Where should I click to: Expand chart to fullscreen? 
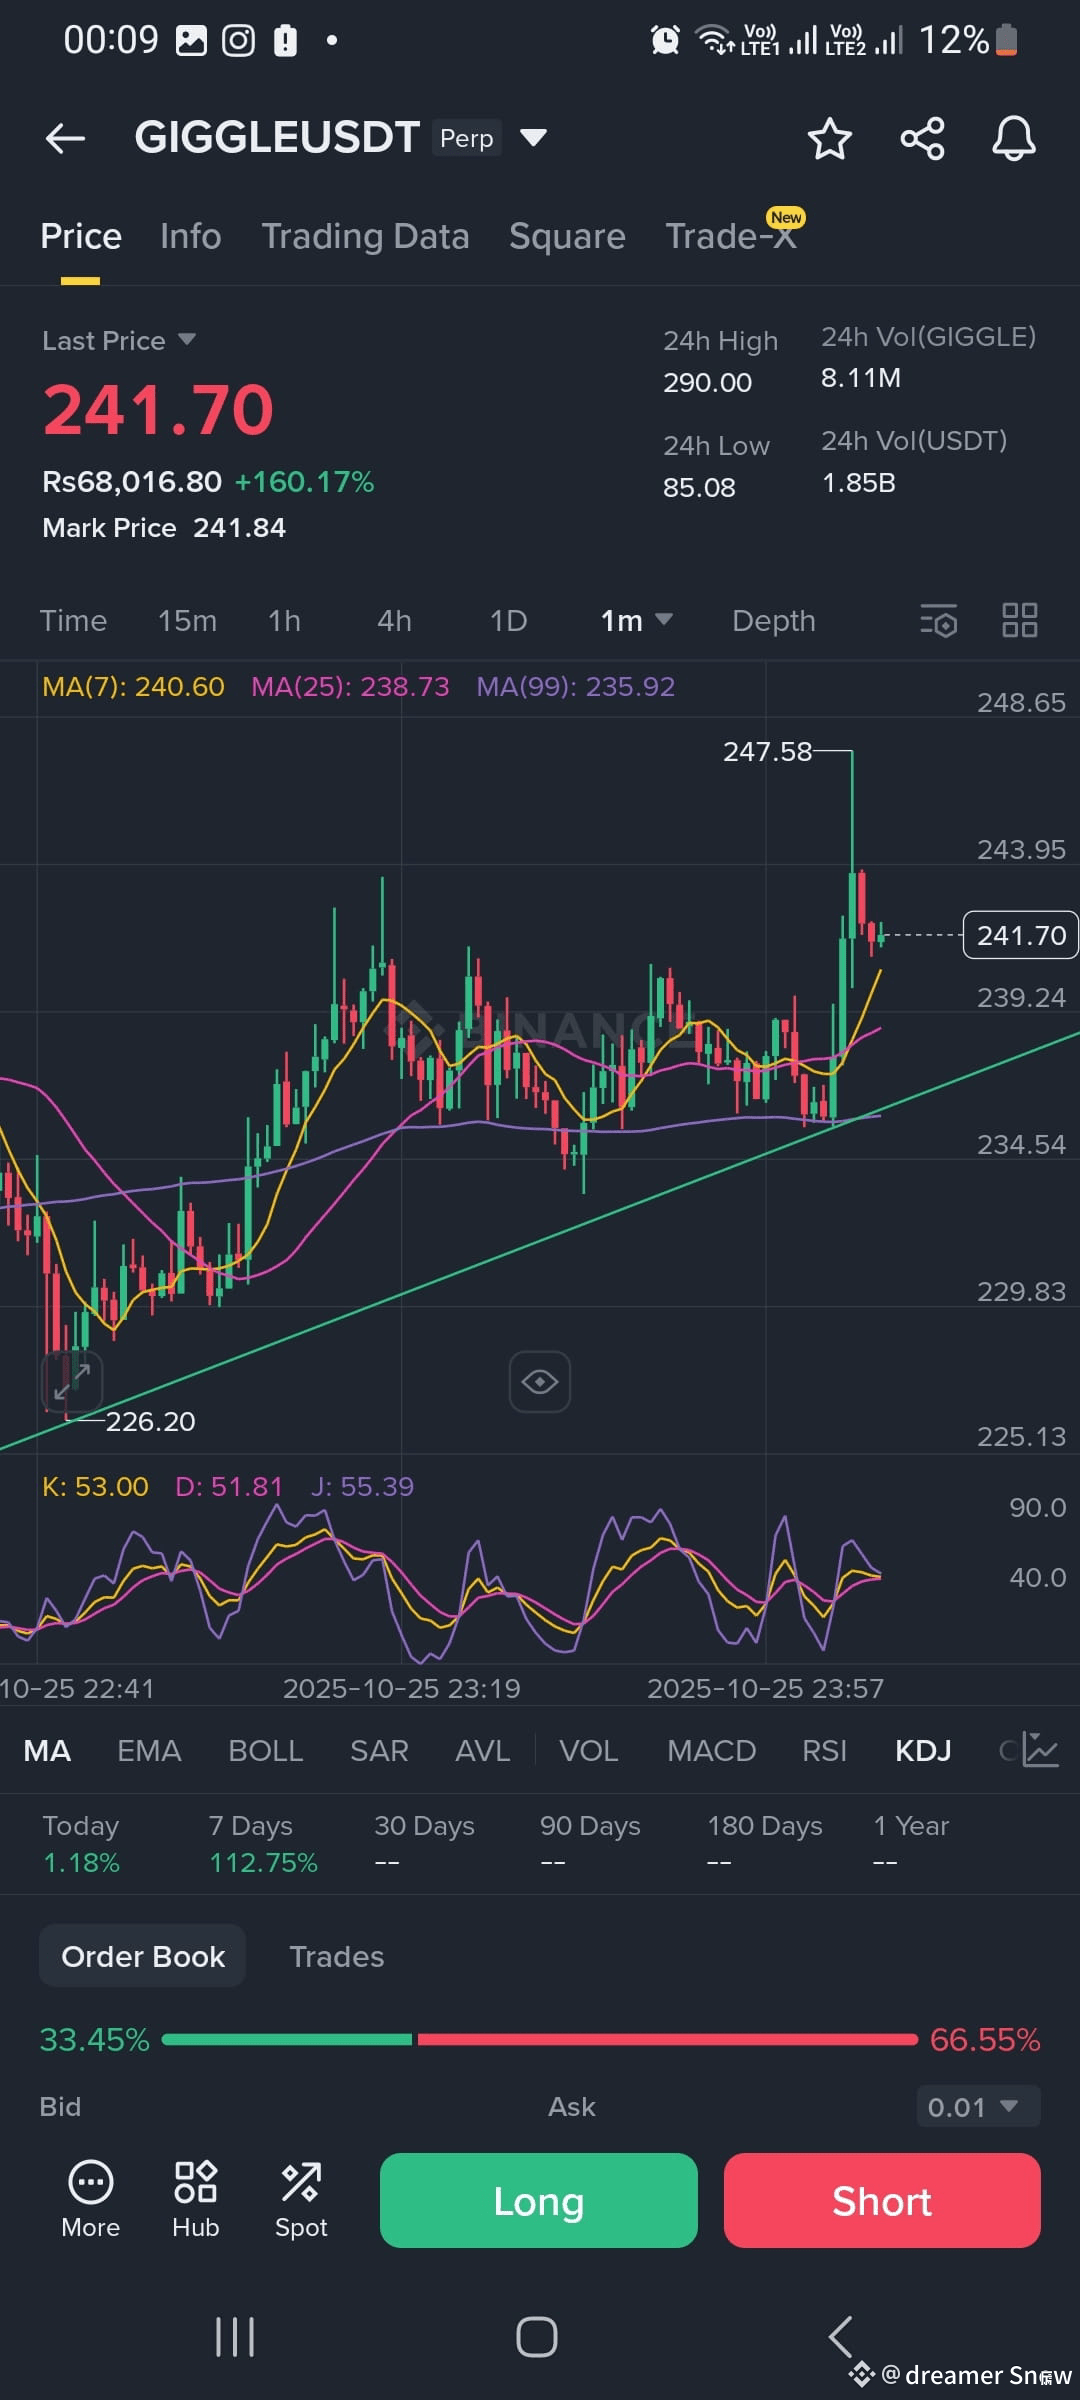pos(72,1381)
